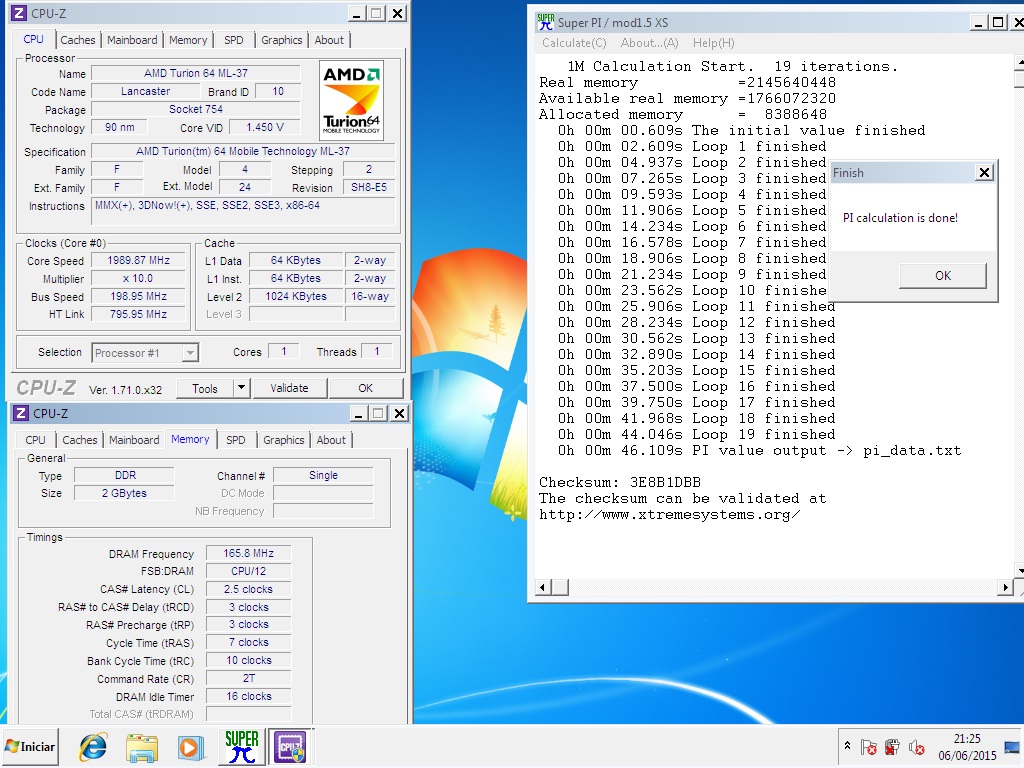Click the CAS# Latency value 2.5 clocks
Viewport: 1024px width, 768px height.
click(248, 589)
